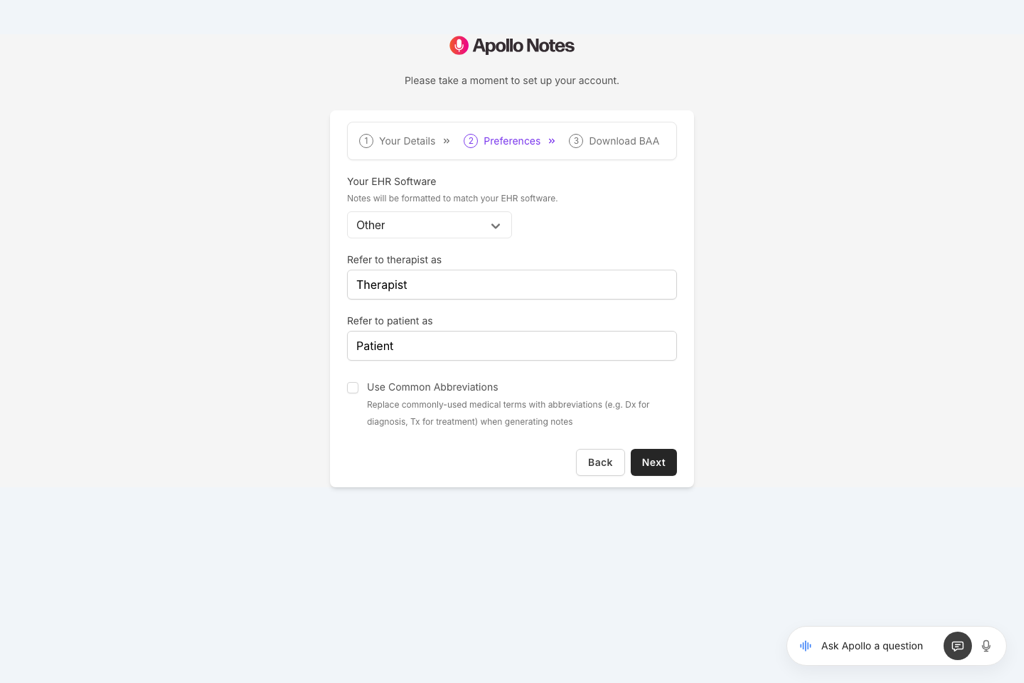Go to the Your Details step

(x=397, y=141)
